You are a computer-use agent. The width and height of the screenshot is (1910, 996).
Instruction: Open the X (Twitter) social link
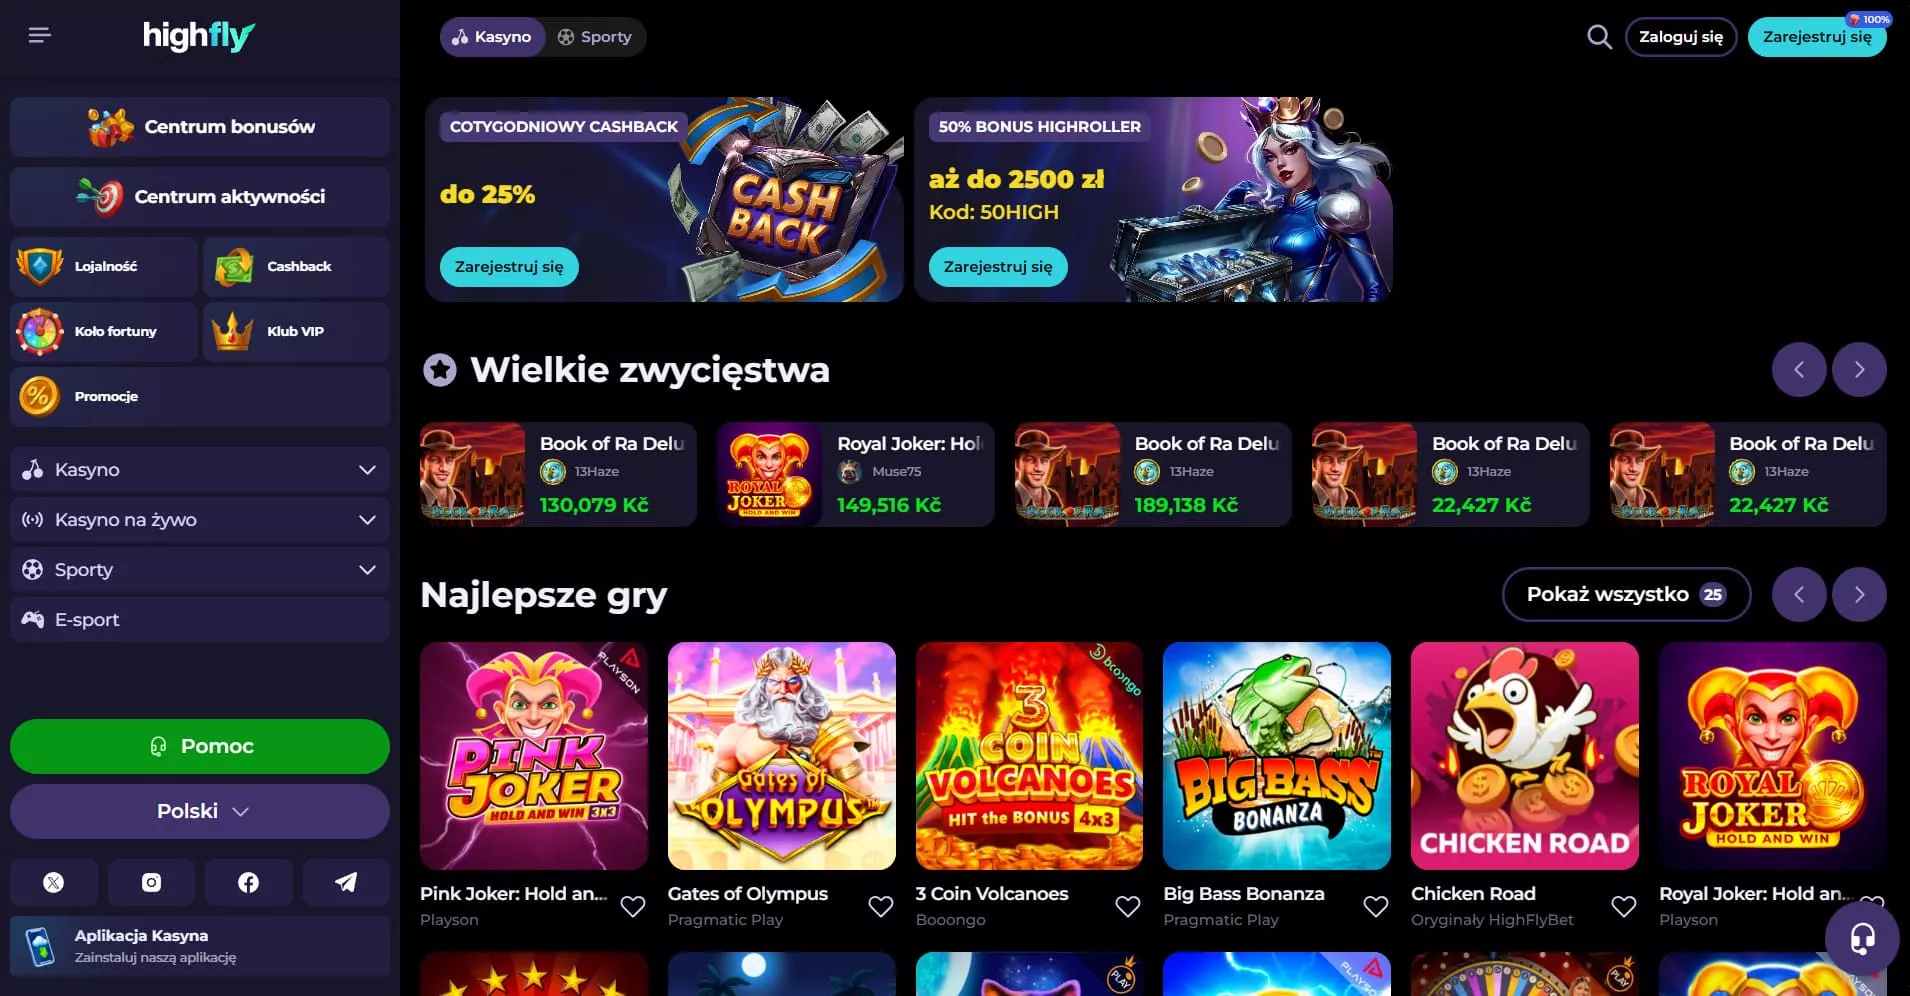tap(54, 882)
